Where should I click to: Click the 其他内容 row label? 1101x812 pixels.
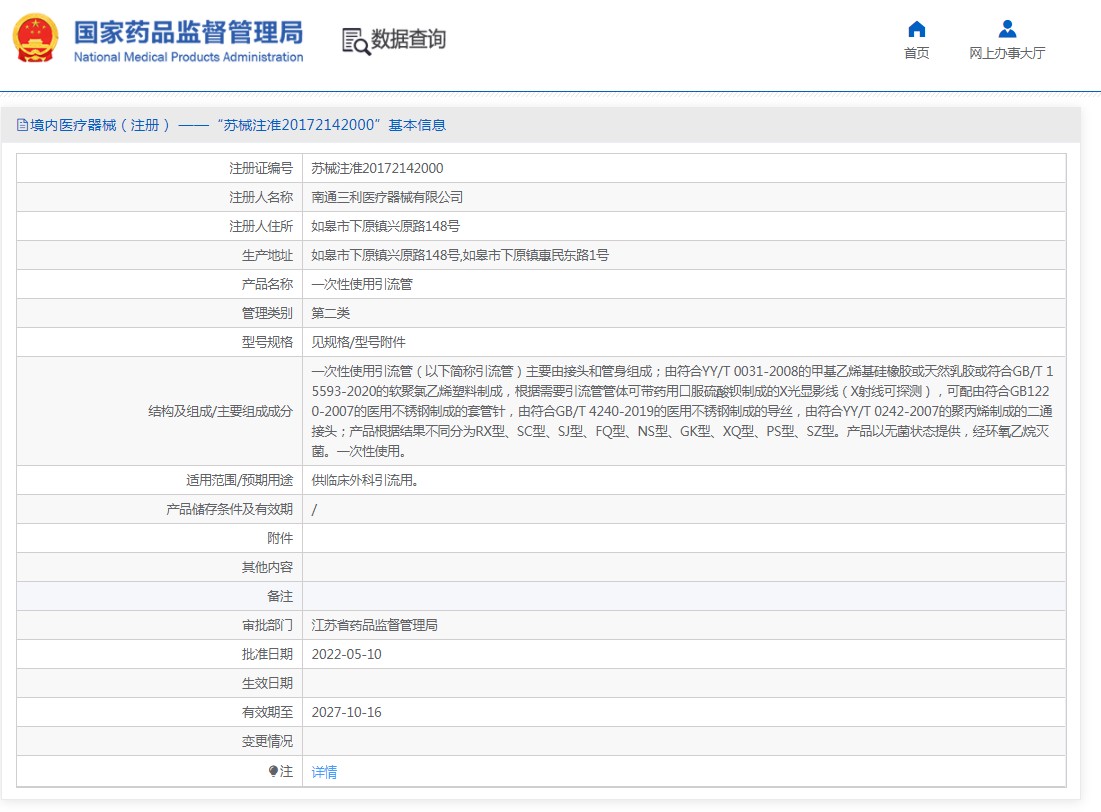(x=267, y=568)
